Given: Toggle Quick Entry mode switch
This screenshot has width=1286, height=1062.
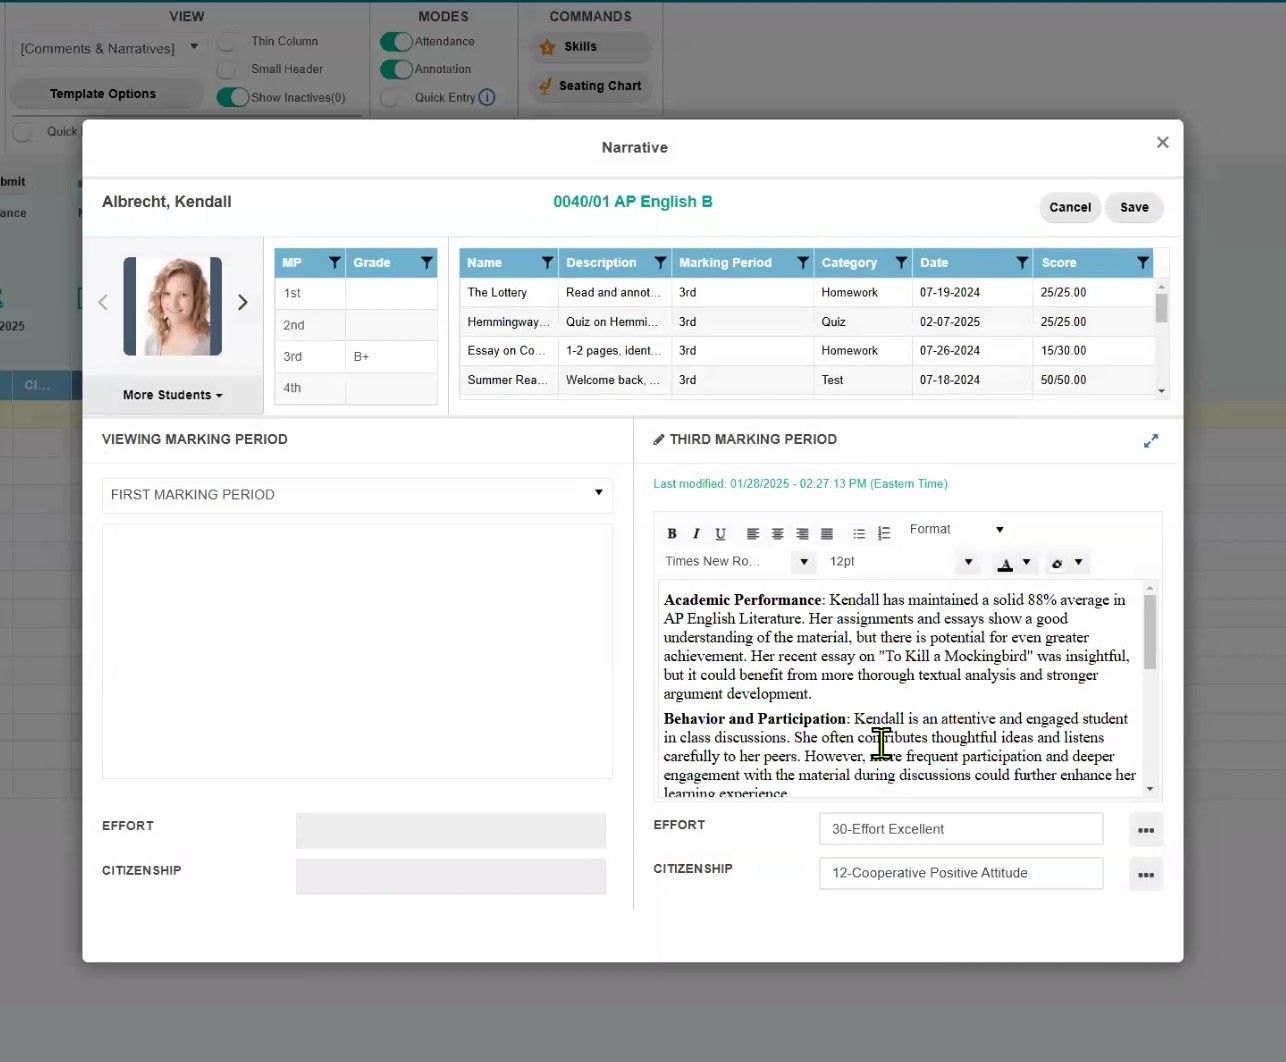Looking at the screenshot, I should click(394, 98).
